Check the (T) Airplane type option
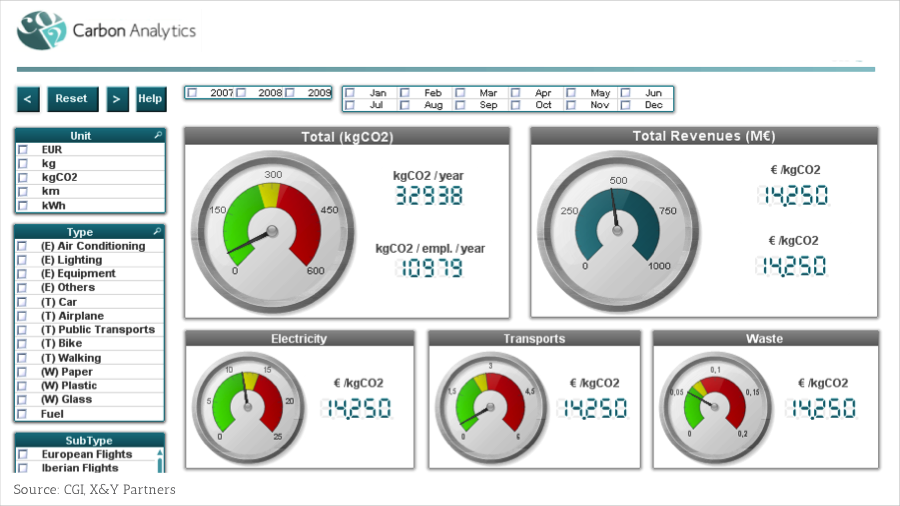Screen dimensions: 900x506 [x=23, y=316]
